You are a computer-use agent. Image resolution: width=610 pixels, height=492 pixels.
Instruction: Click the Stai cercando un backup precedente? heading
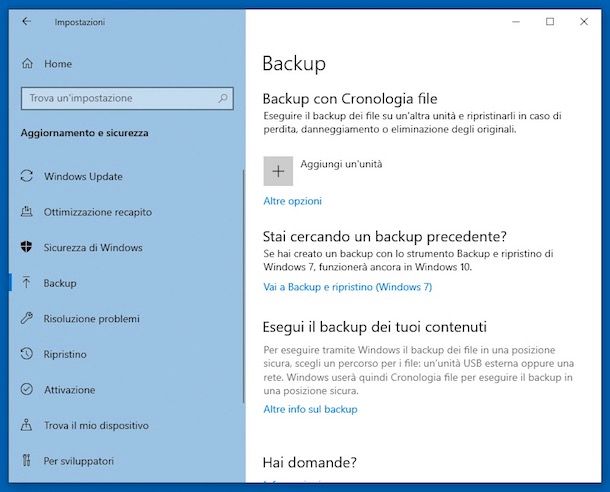point(385,236)
